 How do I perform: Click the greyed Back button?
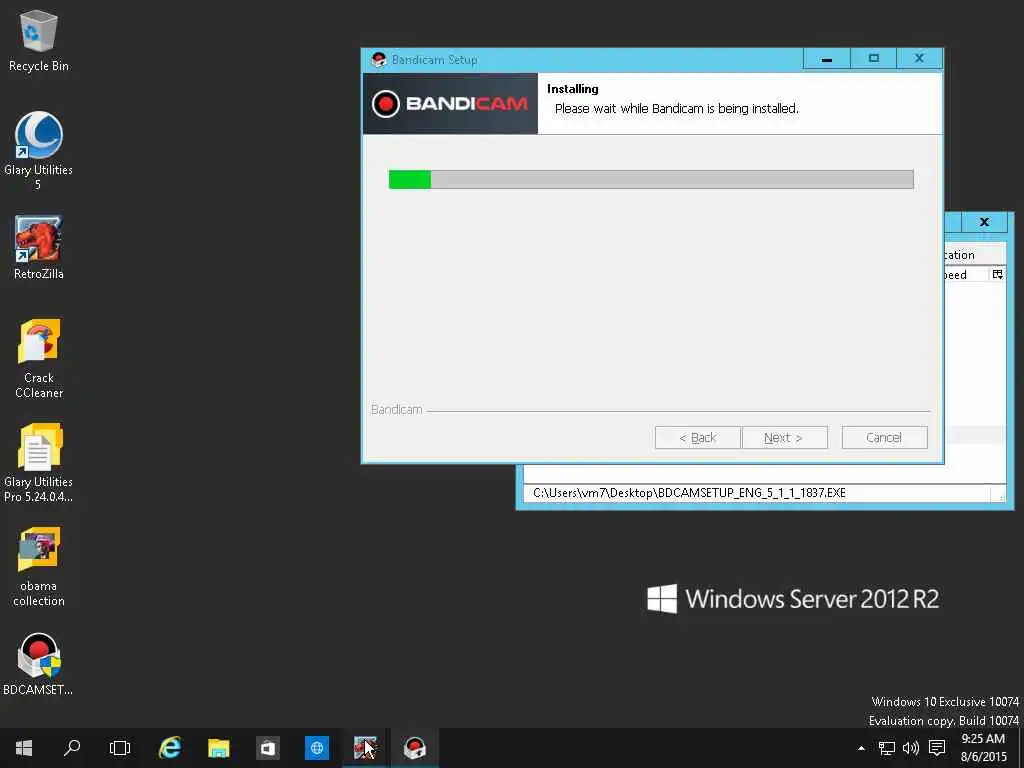(x=697, y=438)
